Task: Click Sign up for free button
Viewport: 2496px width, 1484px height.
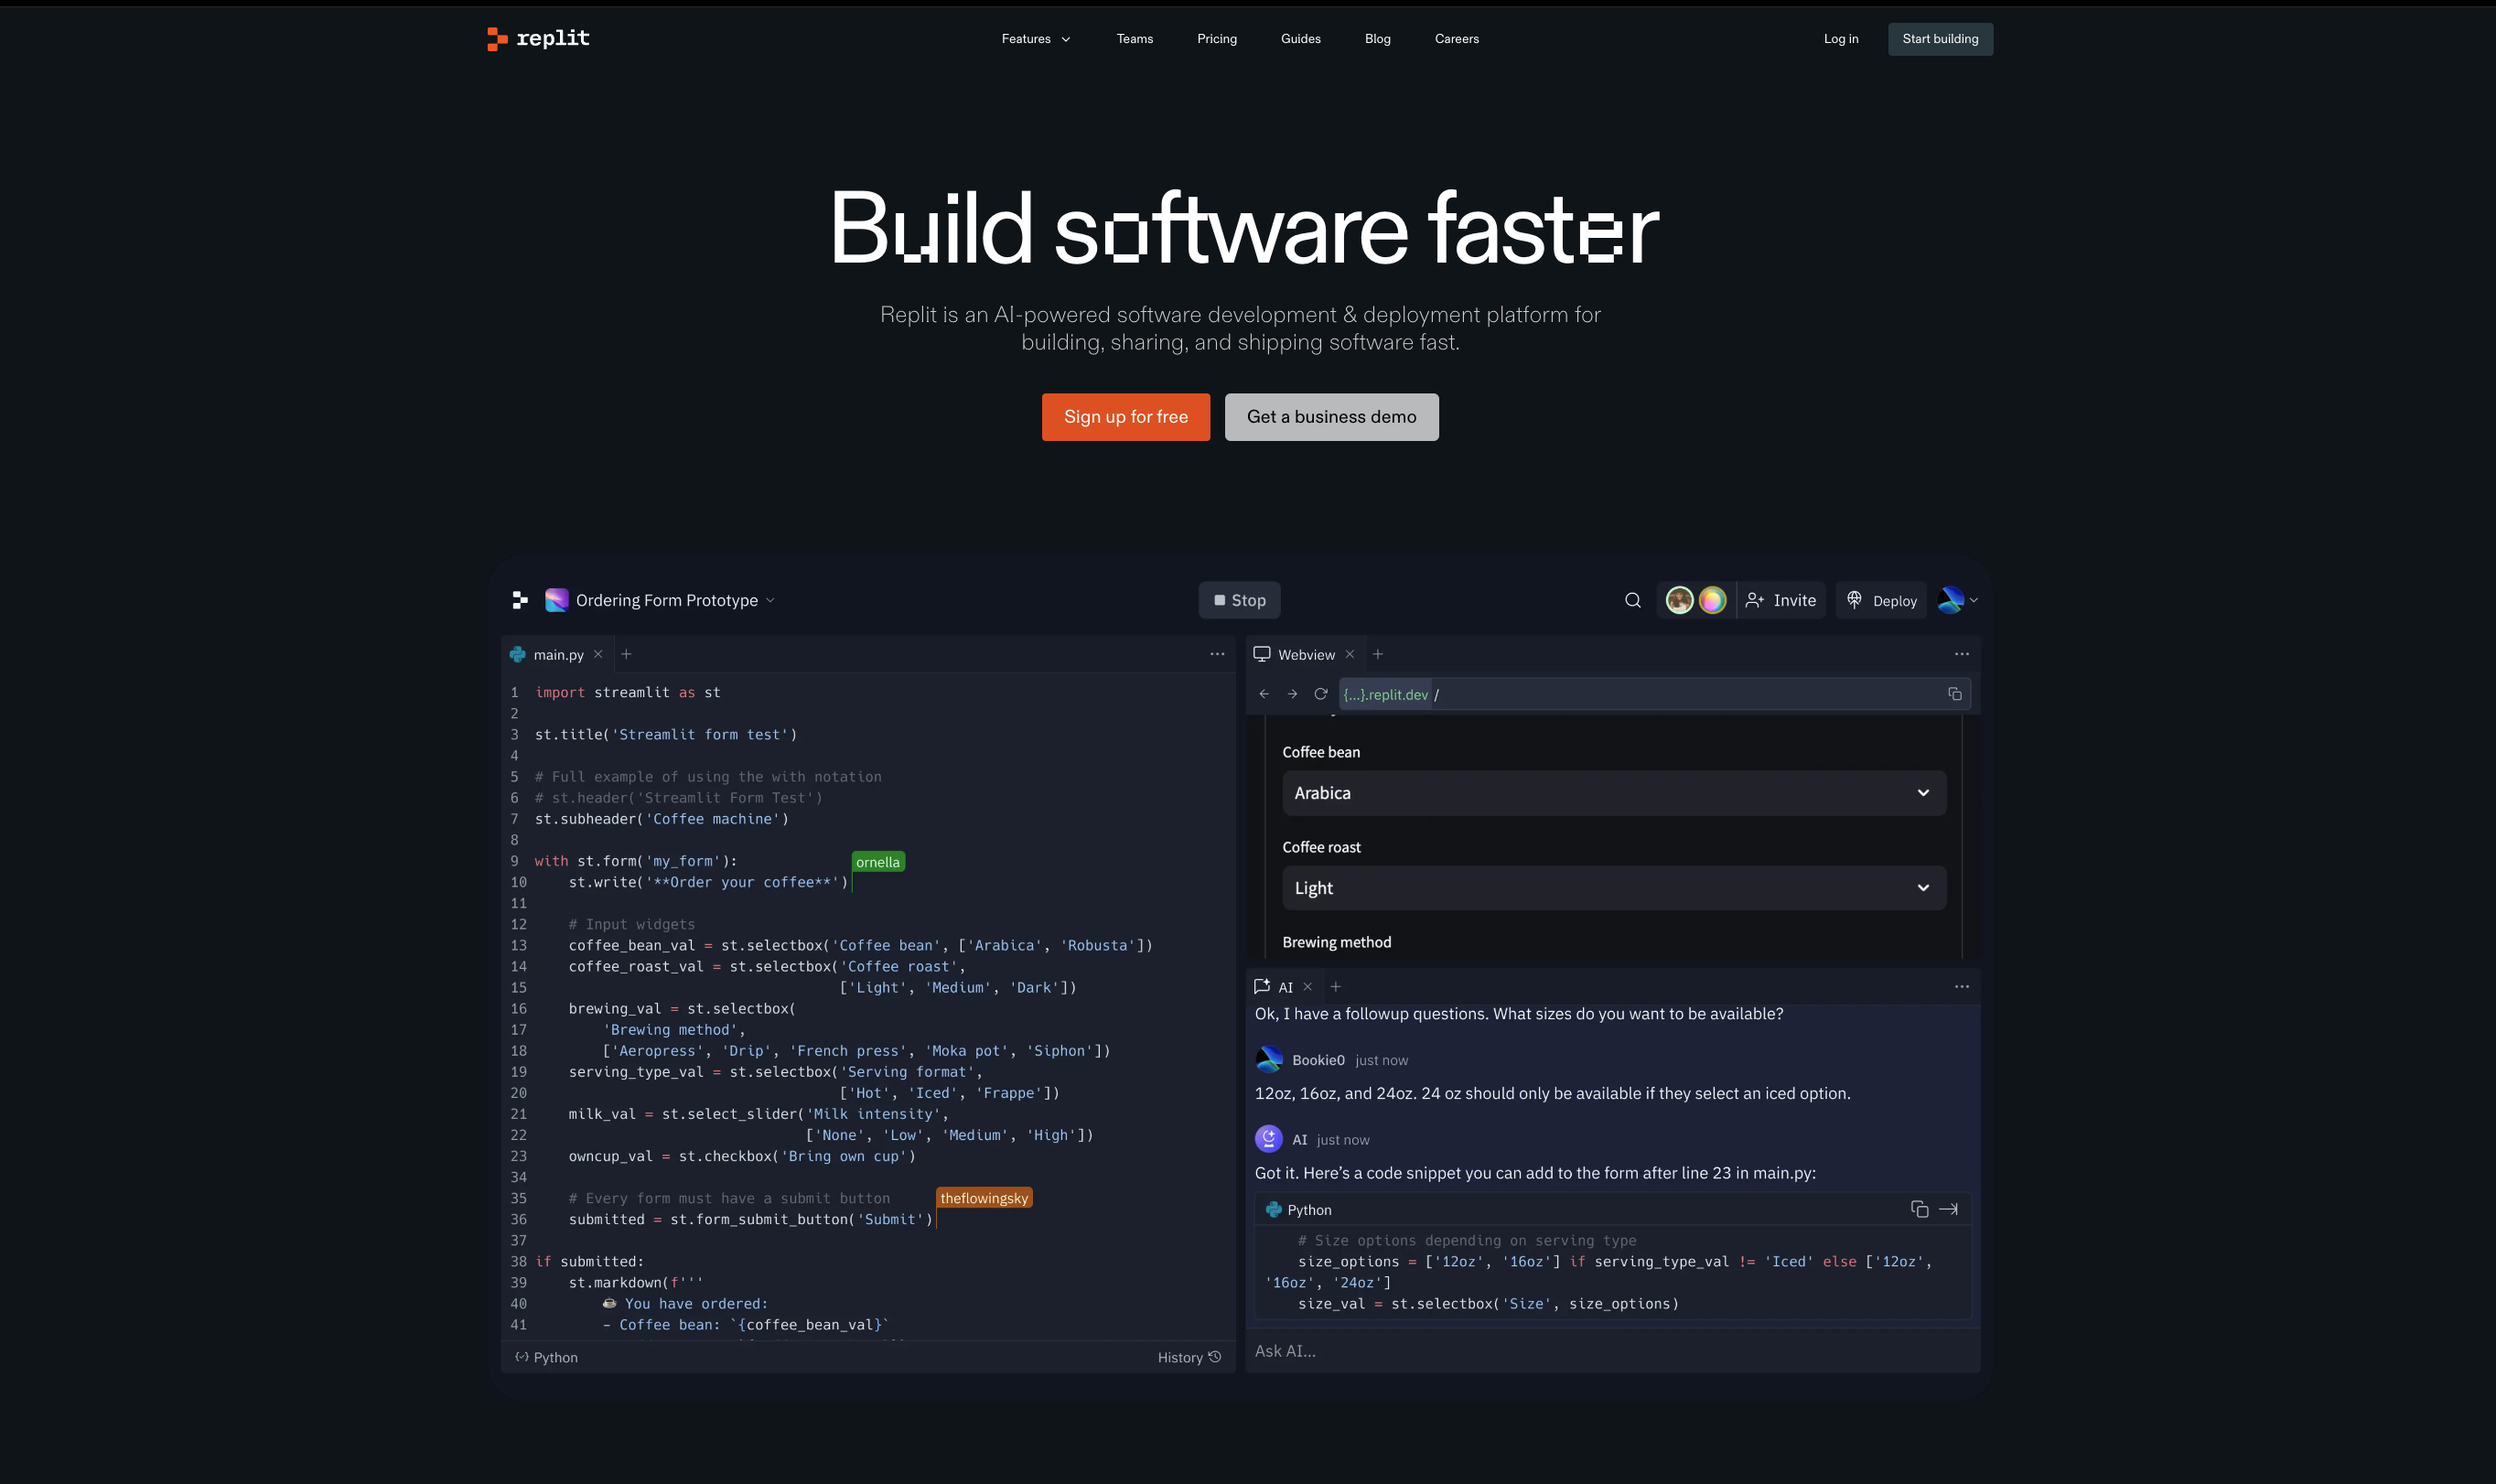Action: (x=1125, y=417)
